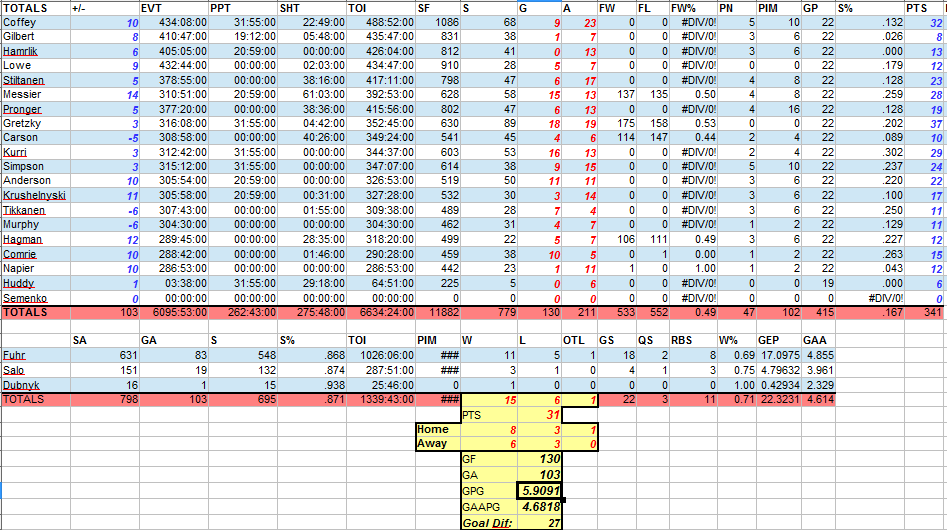Click the Gretzky player name cell
This screenshot has height=530, width=947.
[36, 124]
